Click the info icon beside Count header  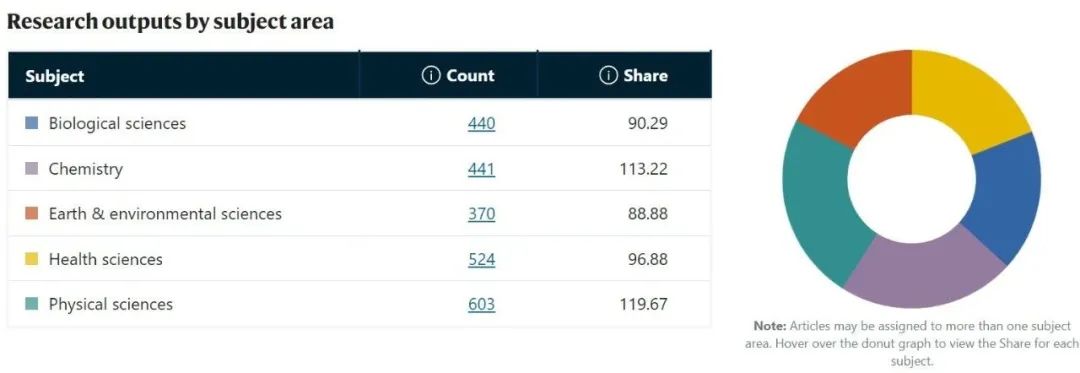[430, 76]
